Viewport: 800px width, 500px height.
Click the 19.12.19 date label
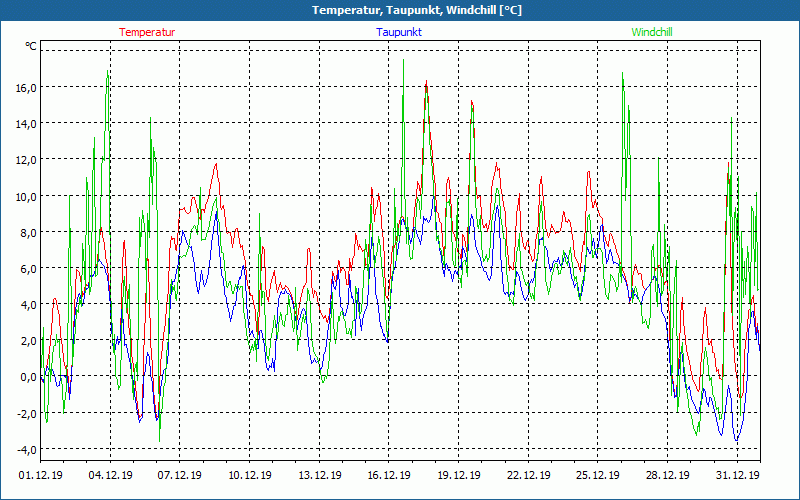459,475
